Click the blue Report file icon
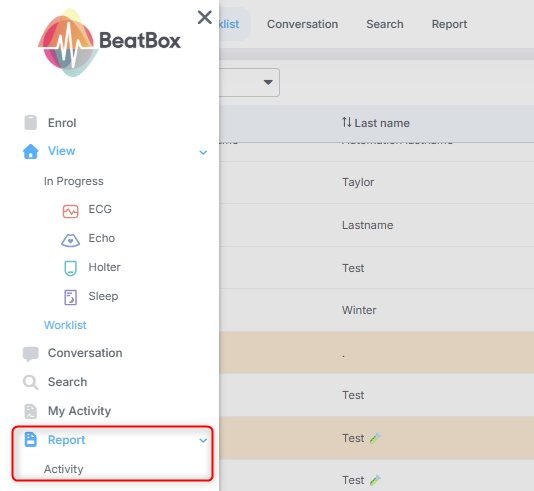 point(31,439)
